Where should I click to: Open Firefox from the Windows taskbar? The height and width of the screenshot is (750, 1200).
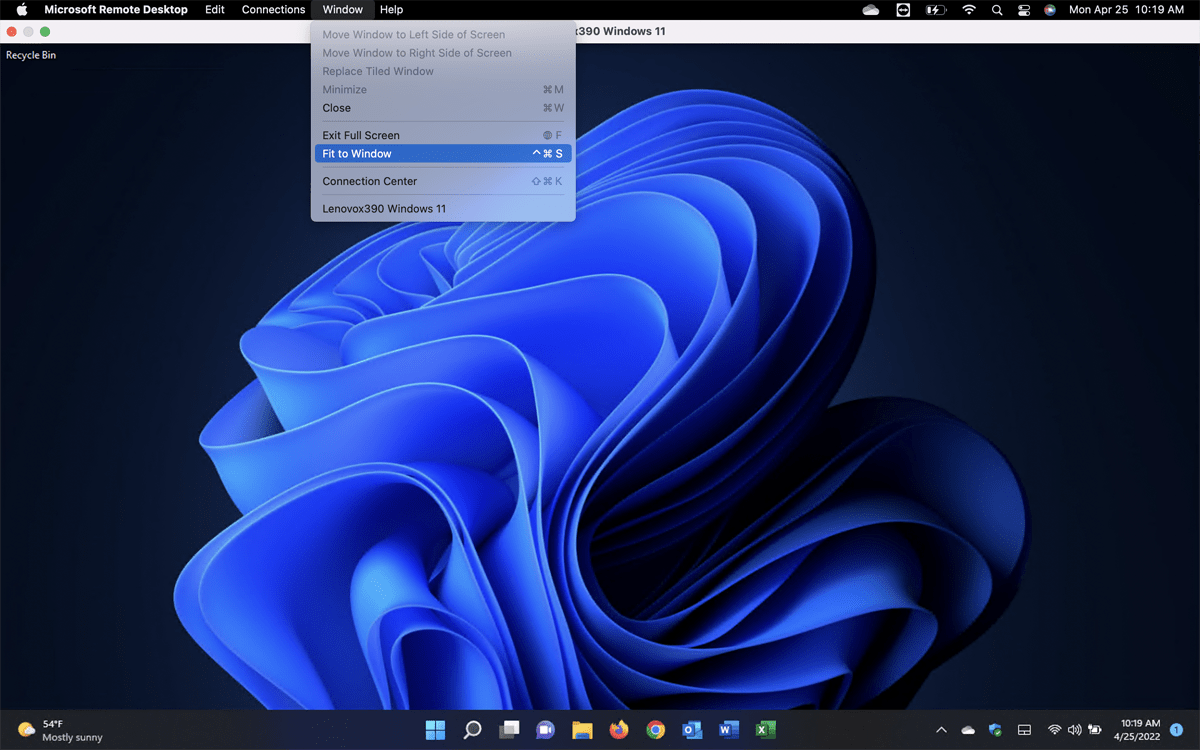(618, 730)
